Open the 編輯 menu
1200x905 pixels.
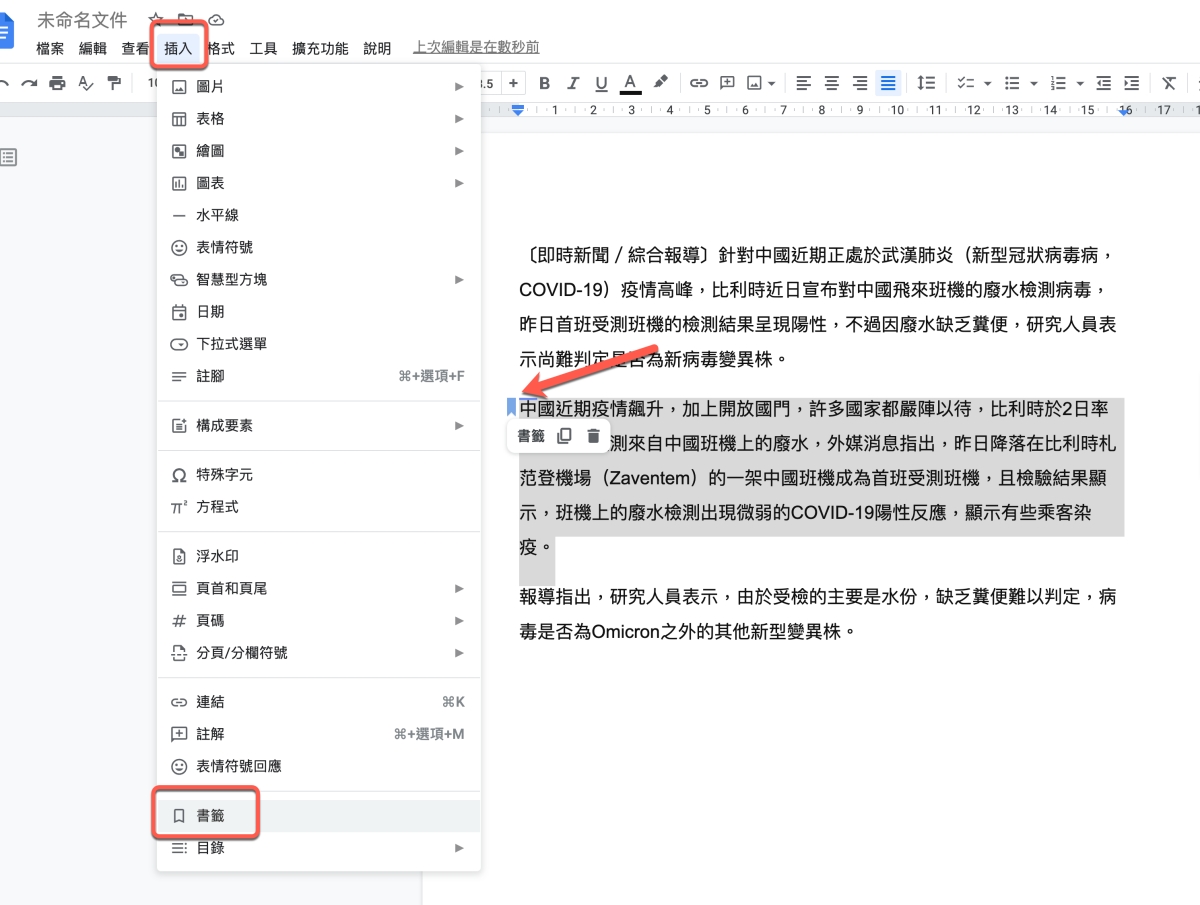click(x=93, y=48)
